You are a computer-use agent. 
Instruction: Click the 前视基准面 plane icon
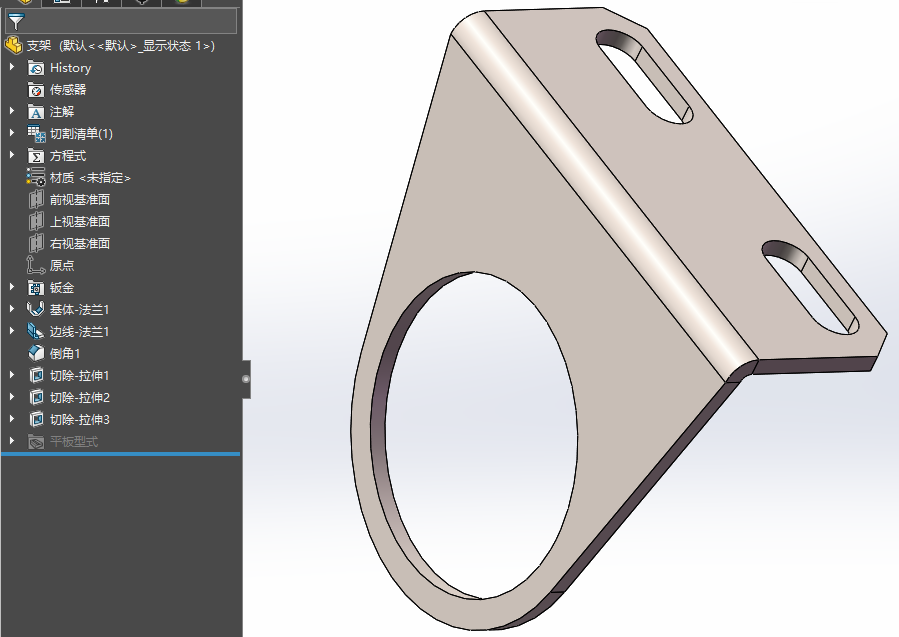pos(36,200)
